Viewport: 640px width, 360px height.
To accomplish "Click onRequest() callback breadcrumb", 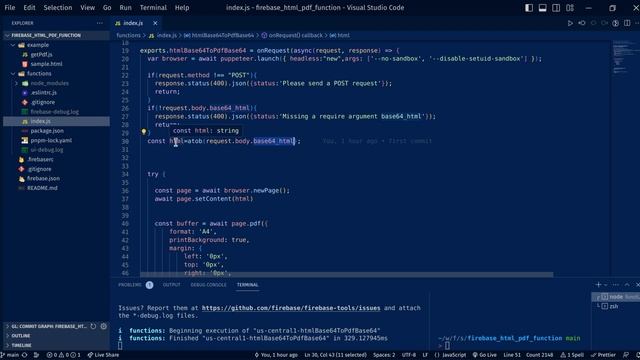I will pyautogui.click(x=292, y=36).
